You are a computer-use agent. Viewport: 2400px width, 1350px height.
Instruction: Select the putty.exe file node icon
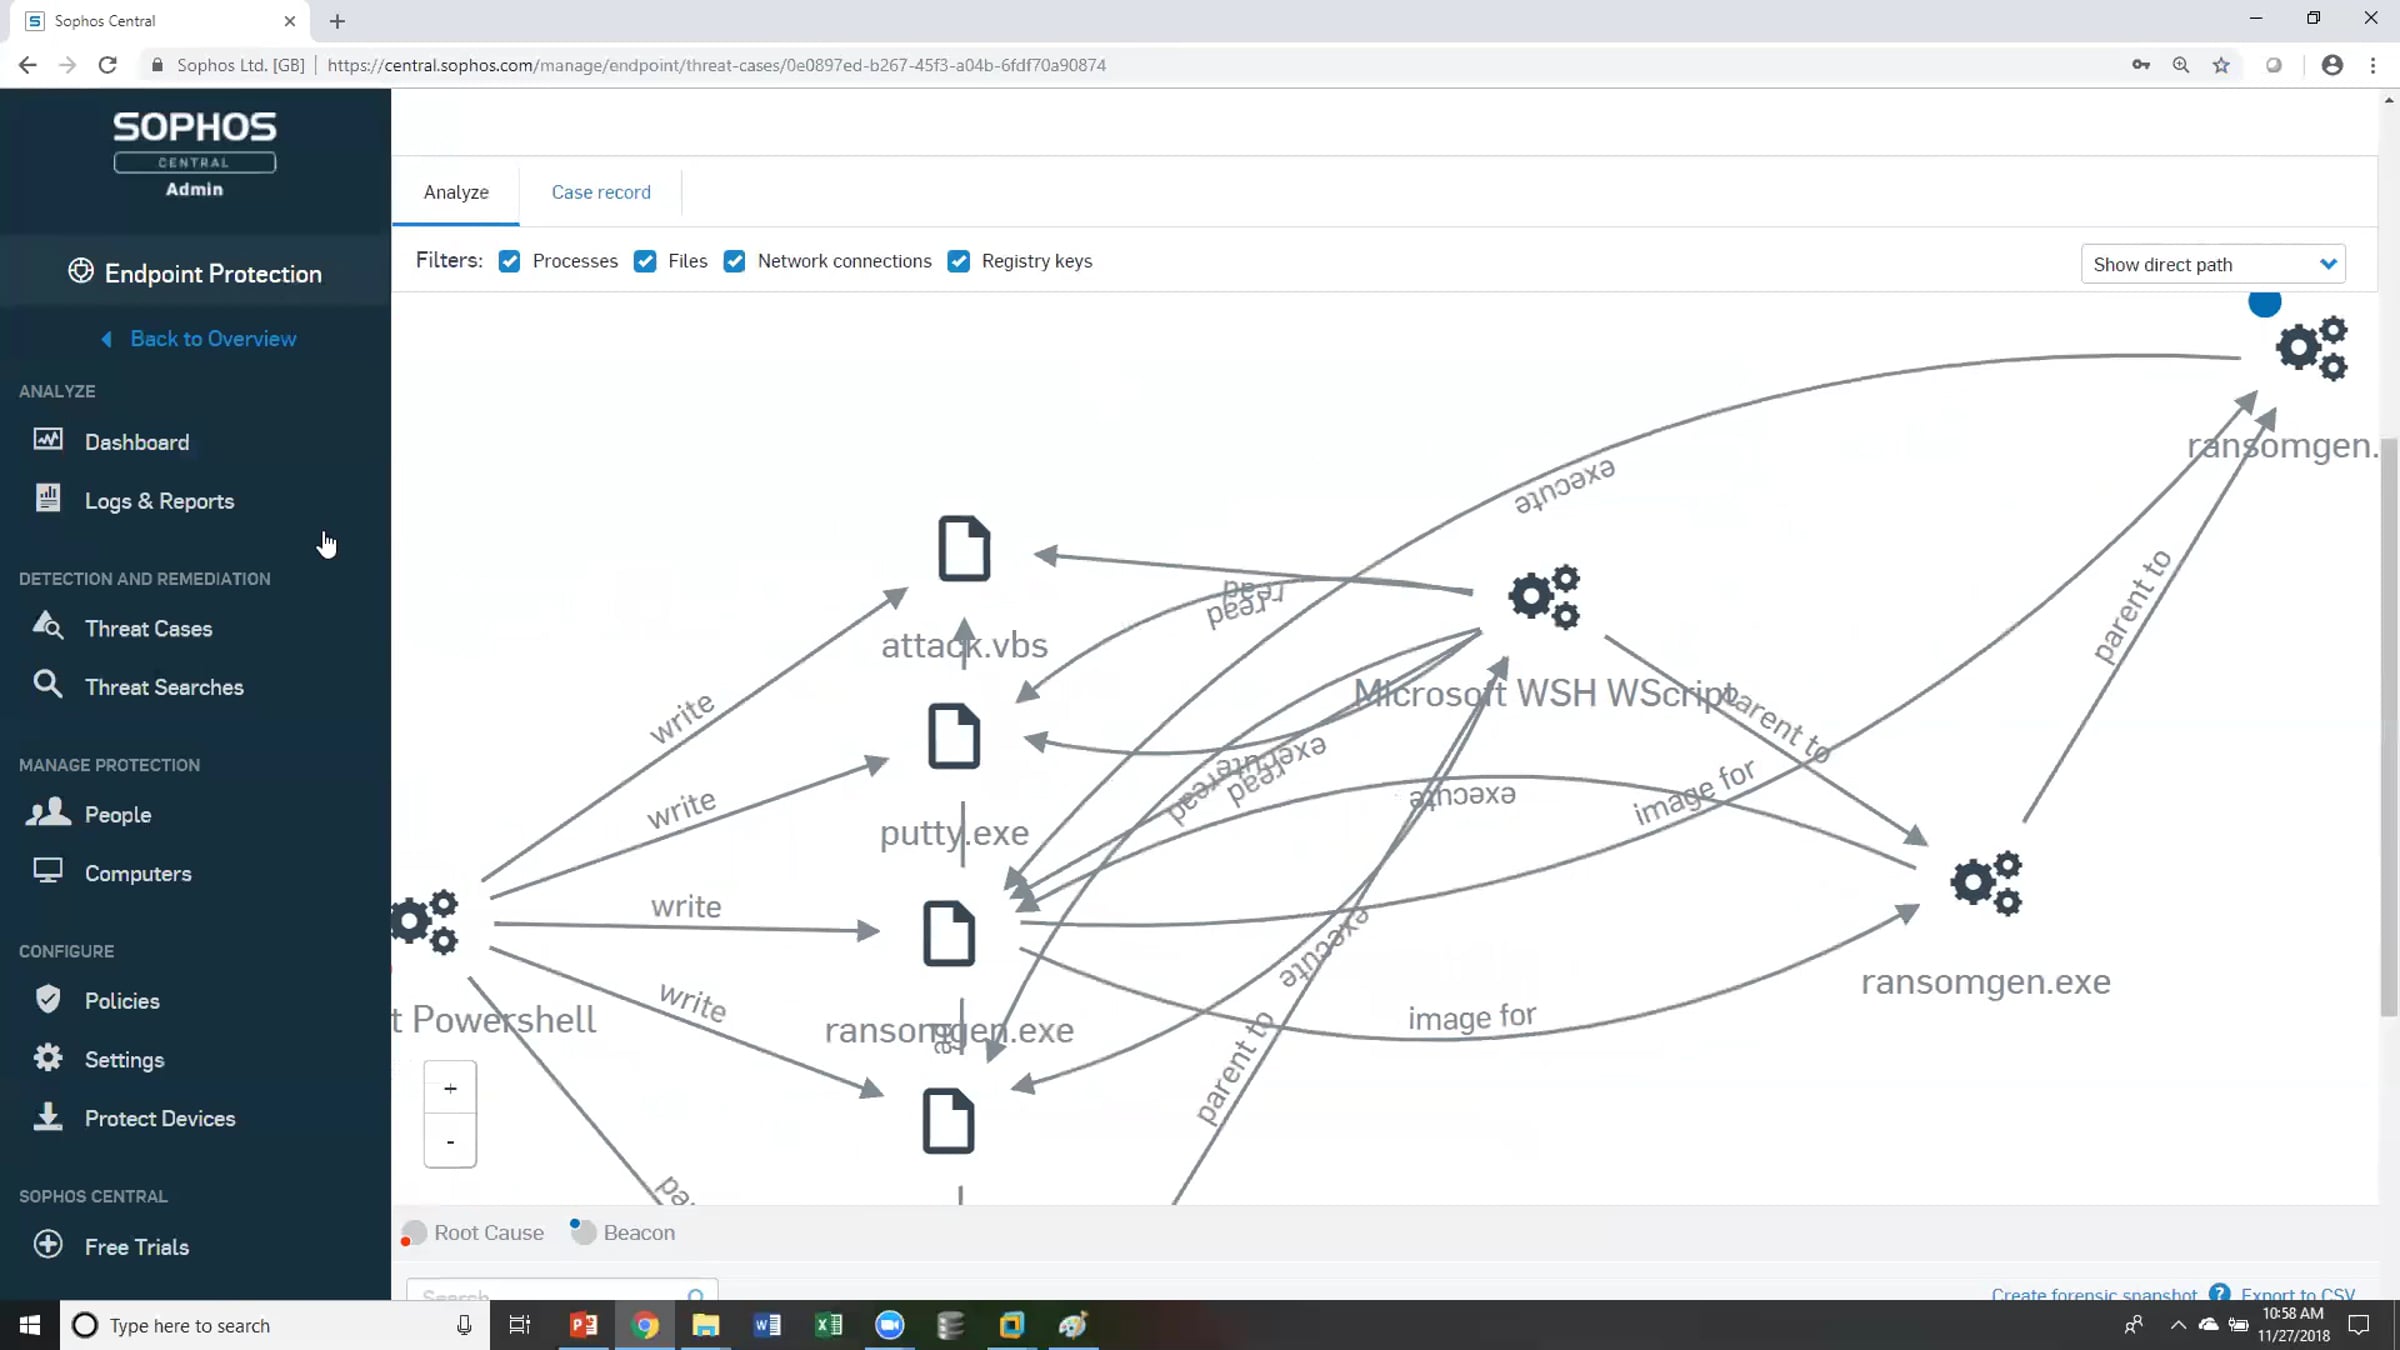tap(953, 736)
